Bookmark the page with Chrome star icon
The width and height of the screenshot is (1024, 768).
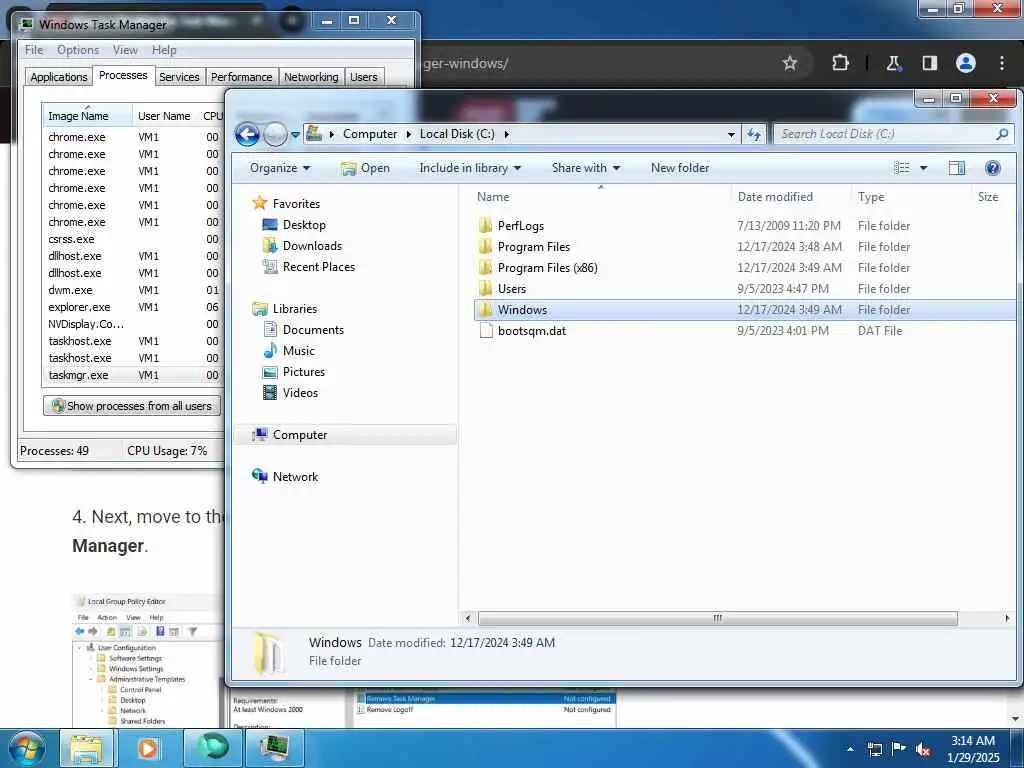coord(790,63)
